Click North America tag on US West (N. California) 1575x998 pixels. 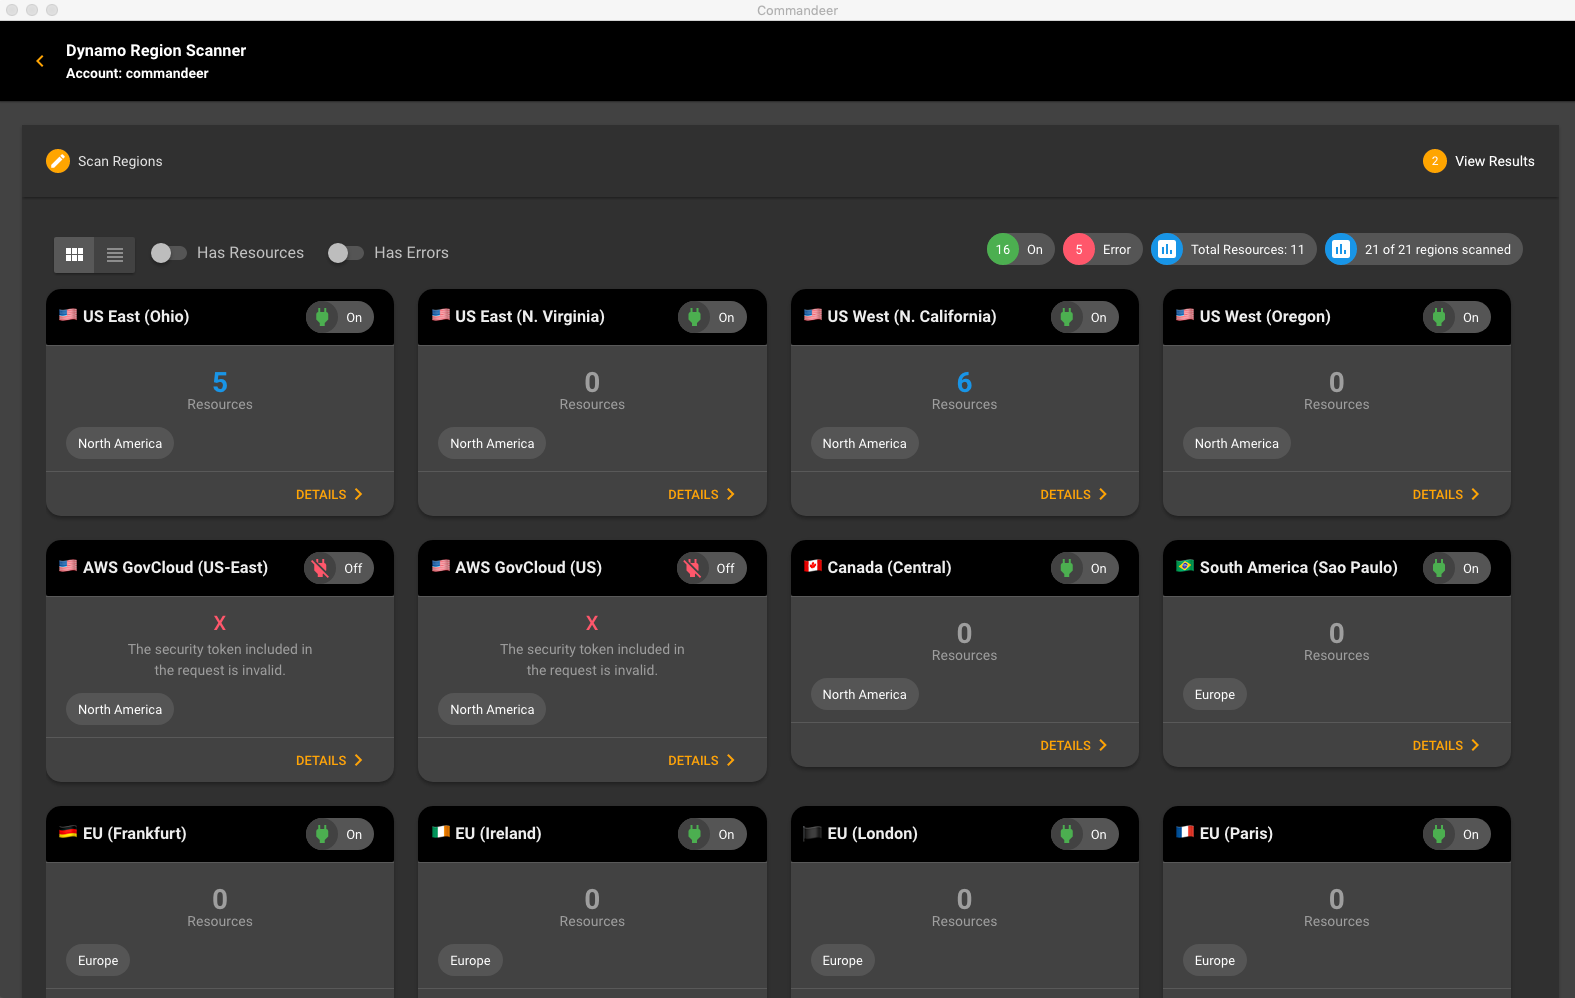click(x=864, y=444)
